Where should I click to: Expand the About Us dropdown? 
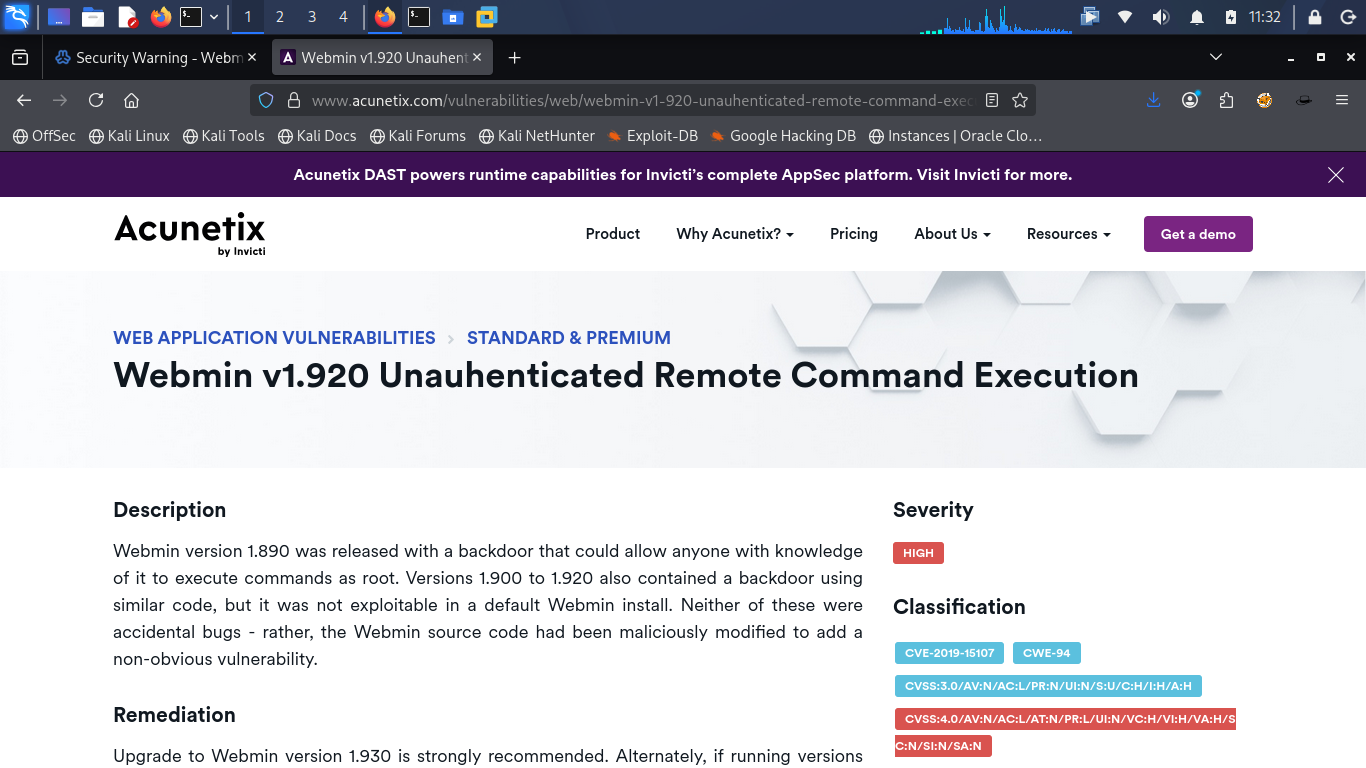[x=952, y=234]
